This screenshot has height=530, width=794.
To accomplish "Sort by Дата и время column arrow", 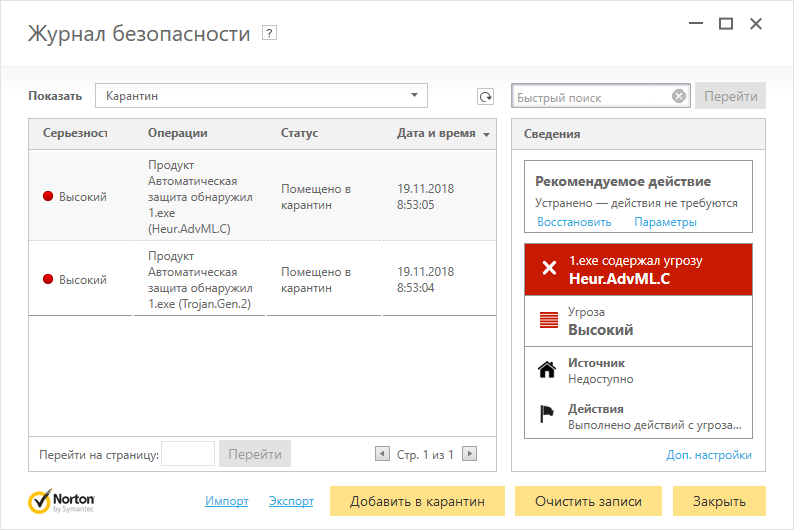I will (x=487, y=134).
